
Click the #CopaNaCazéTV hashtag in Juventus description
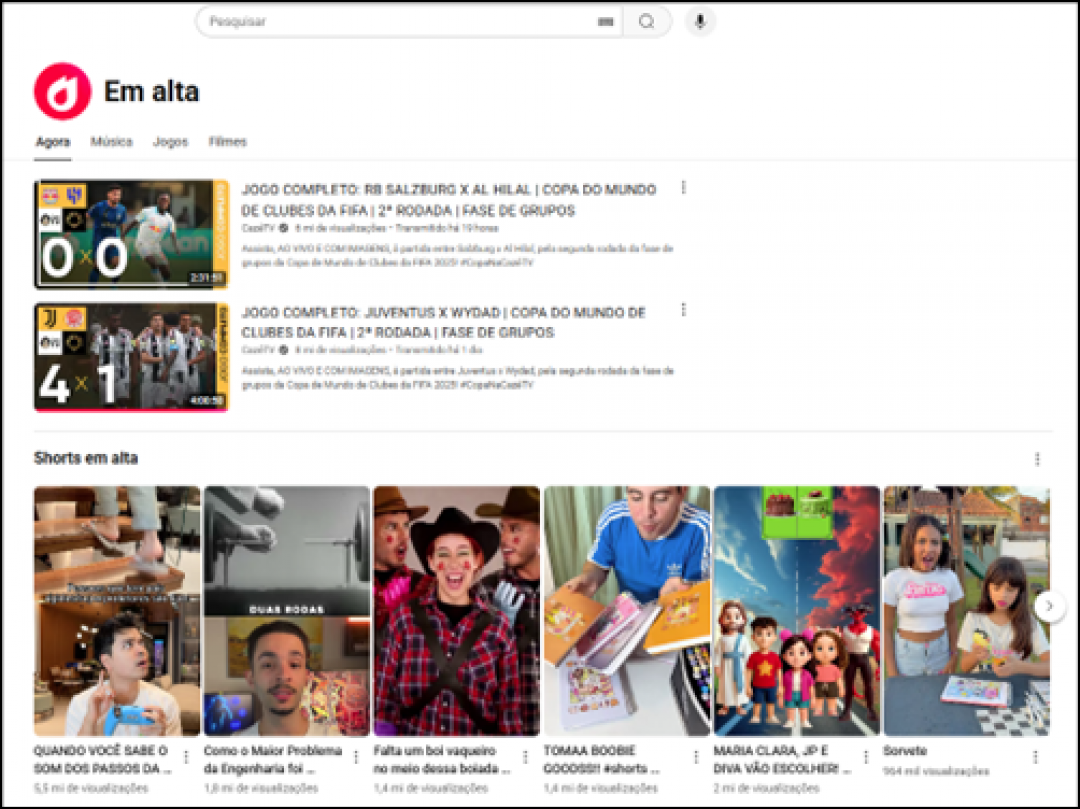(497, 386)
